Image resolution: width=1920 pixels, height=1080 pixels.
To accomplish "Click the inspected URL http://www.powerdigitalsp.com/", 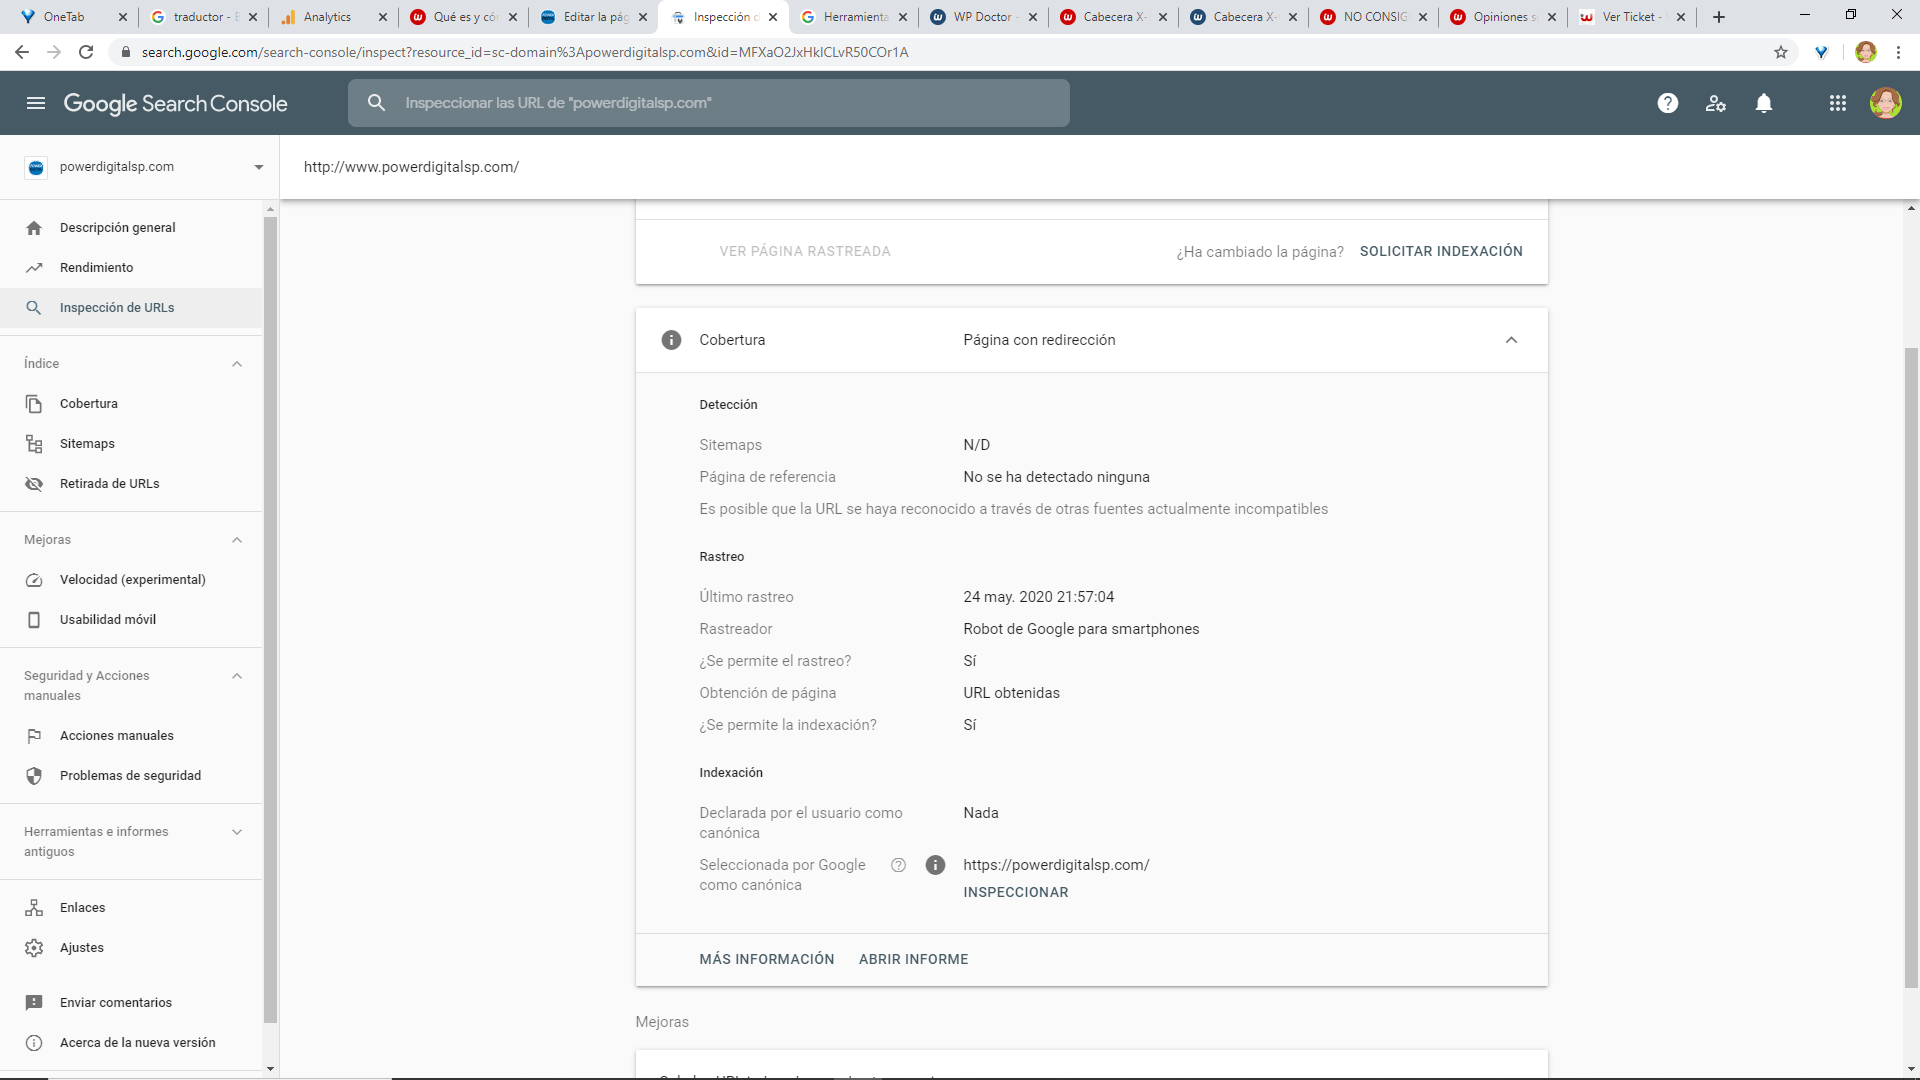I will click(411, 167).
